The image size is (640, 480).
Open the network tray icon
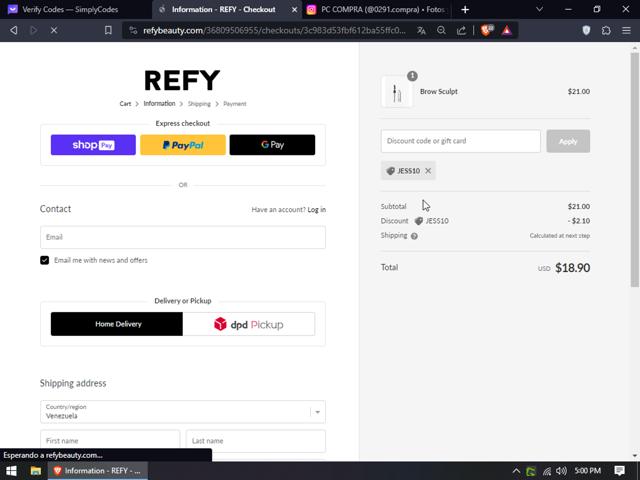tap(547, 471)
